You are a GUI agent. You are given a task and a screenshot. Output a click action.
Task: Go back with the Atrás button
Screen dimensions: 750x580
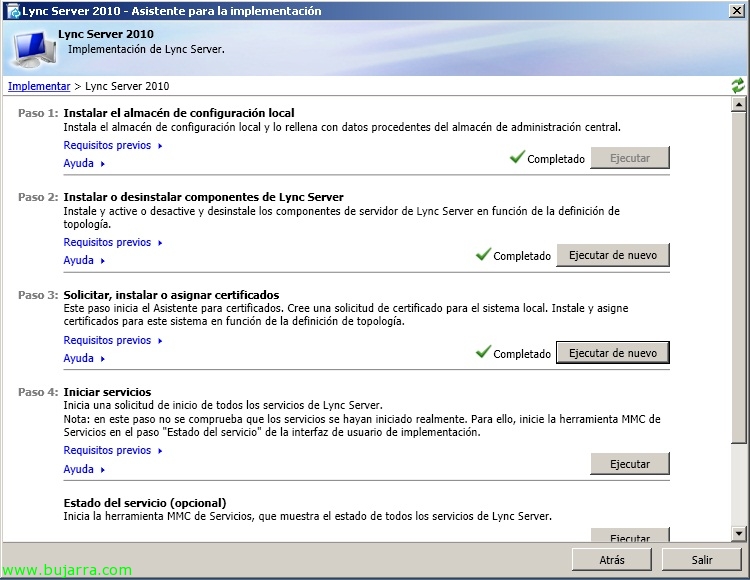pos(612,559)
